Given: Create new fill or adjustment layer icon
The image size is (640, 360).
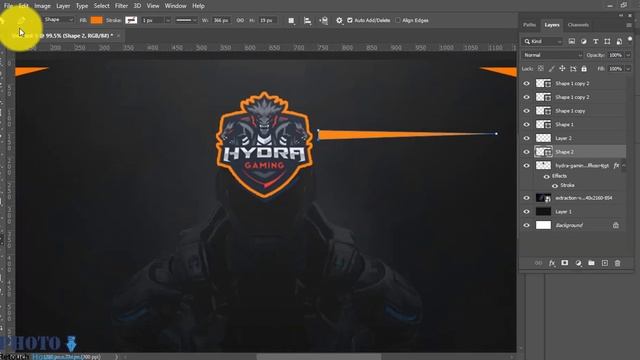Looking at the screenshot, I should 578,263.
